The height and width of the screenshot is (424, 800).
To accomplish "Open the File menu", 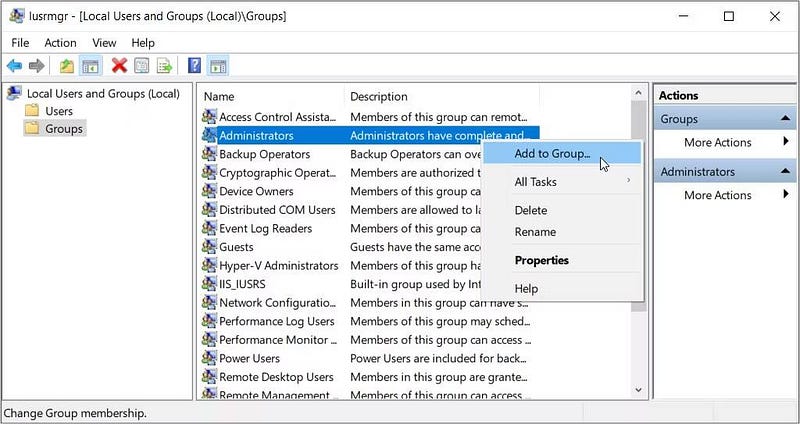I will point(20,43).
